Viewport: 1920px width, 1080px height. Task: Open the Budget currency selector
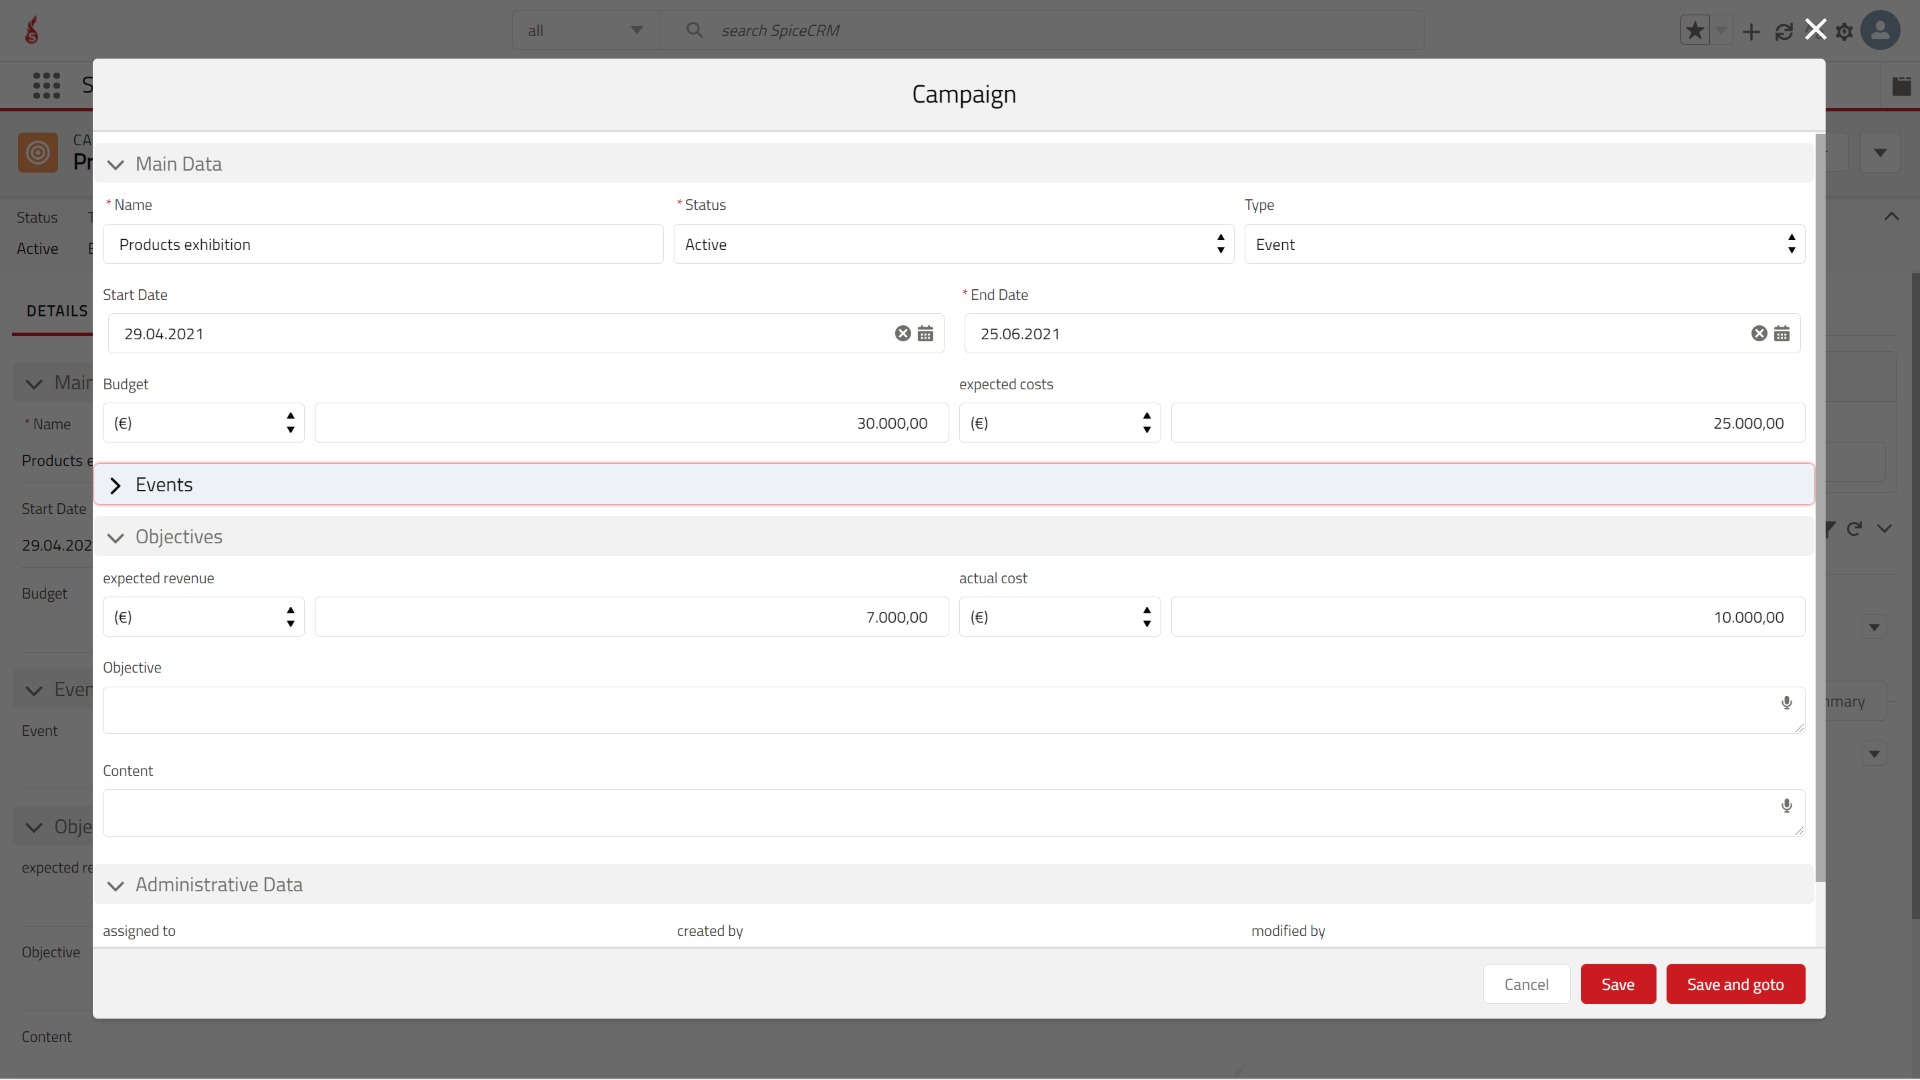pos(204,423)
